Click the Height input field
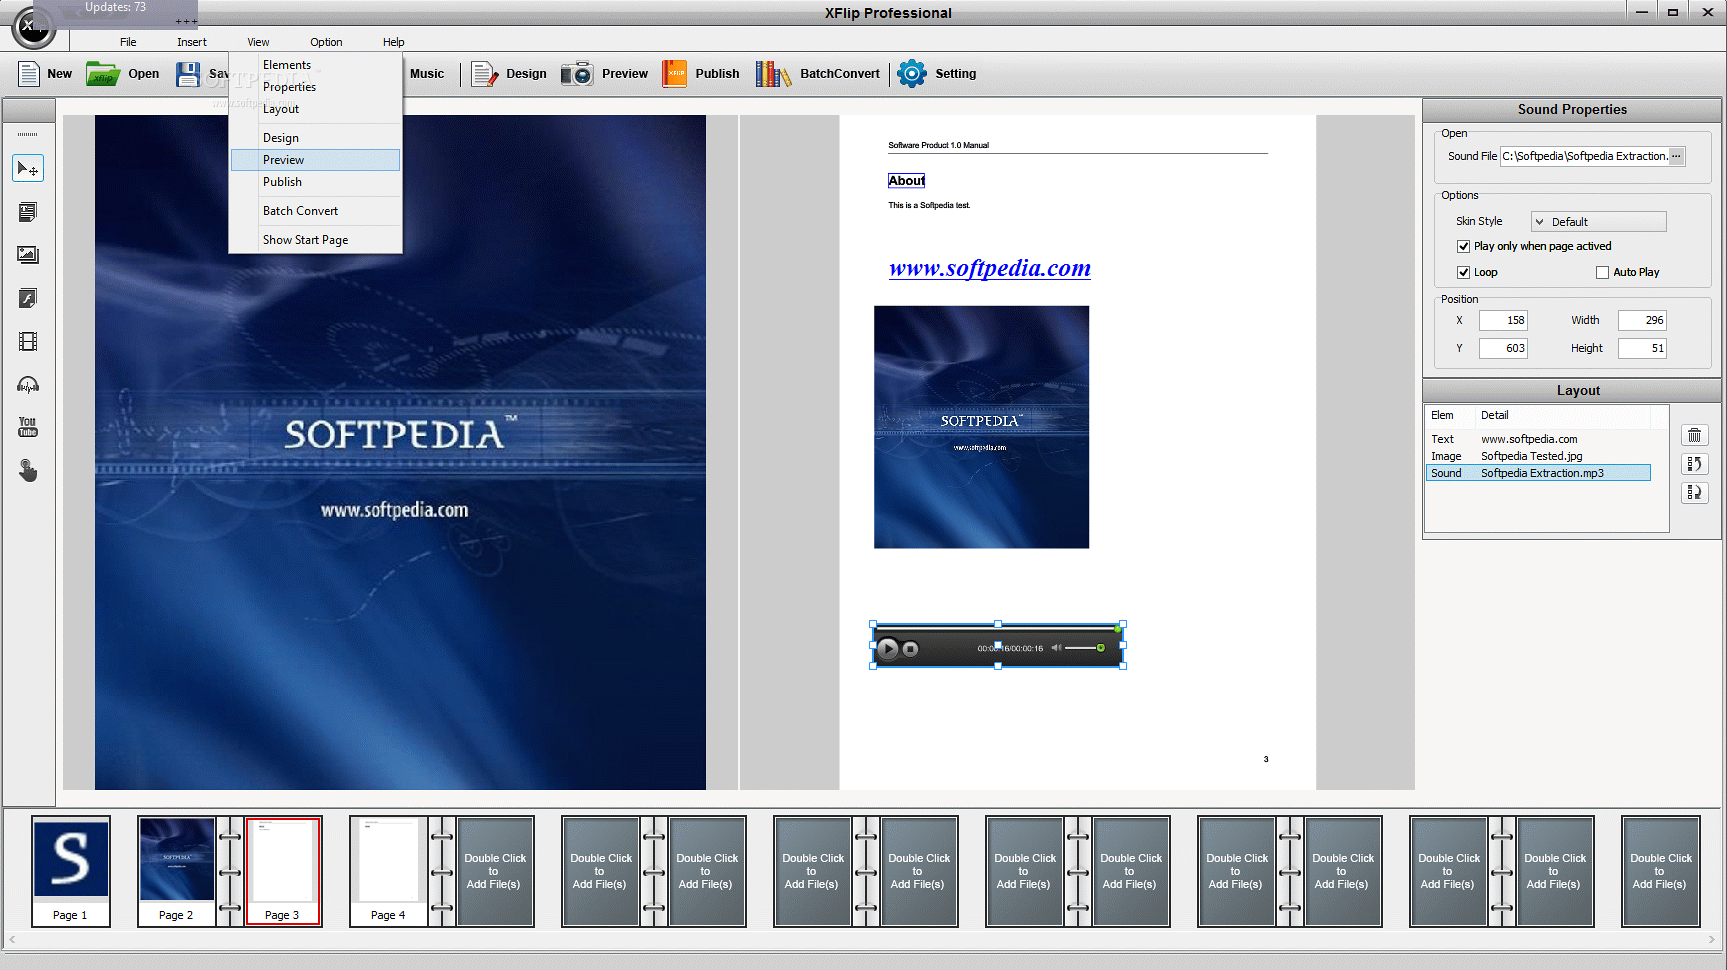Viewport: 1727px width, 970px height. [x=1642, y=348]
